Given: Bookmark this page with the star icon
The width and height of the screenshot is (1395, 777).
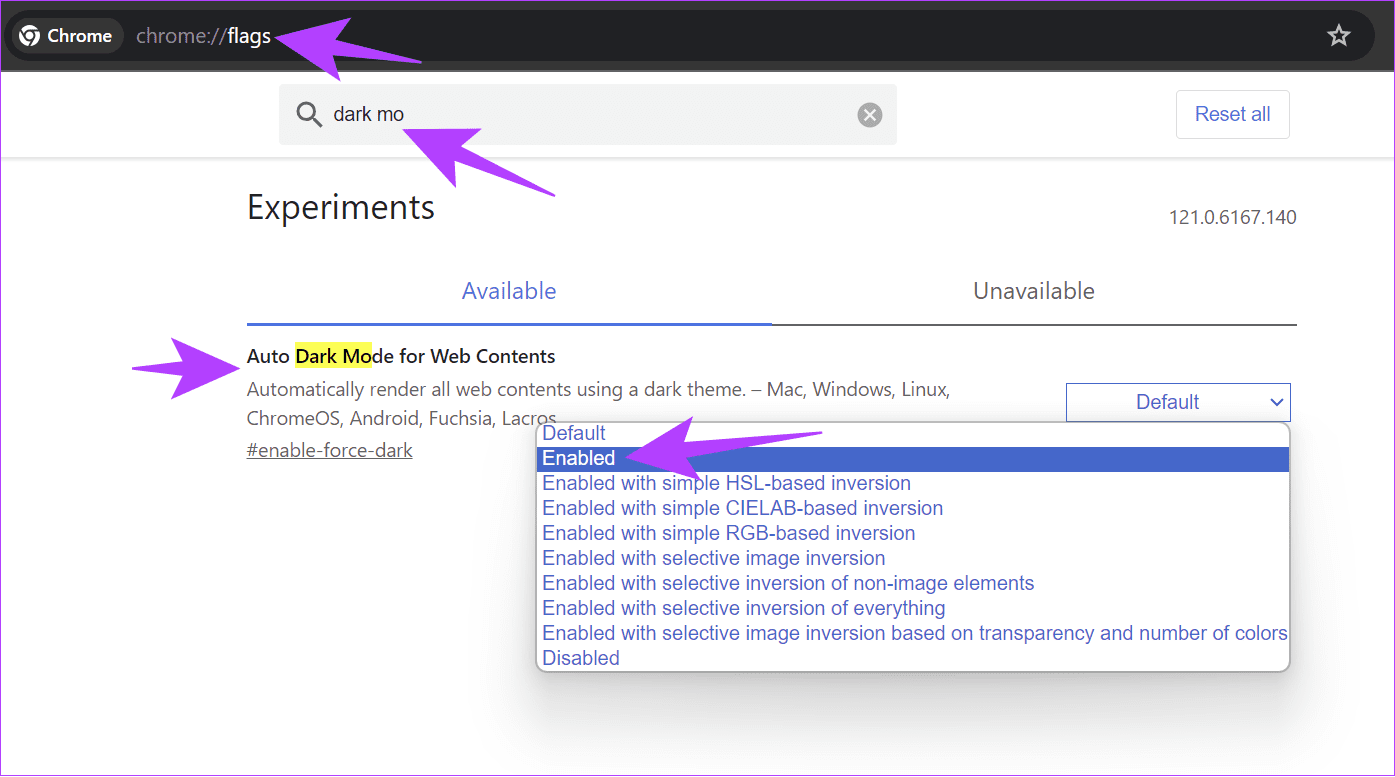Looking at the screenshot, I should pyautogui.click(x=1338, y=36).
